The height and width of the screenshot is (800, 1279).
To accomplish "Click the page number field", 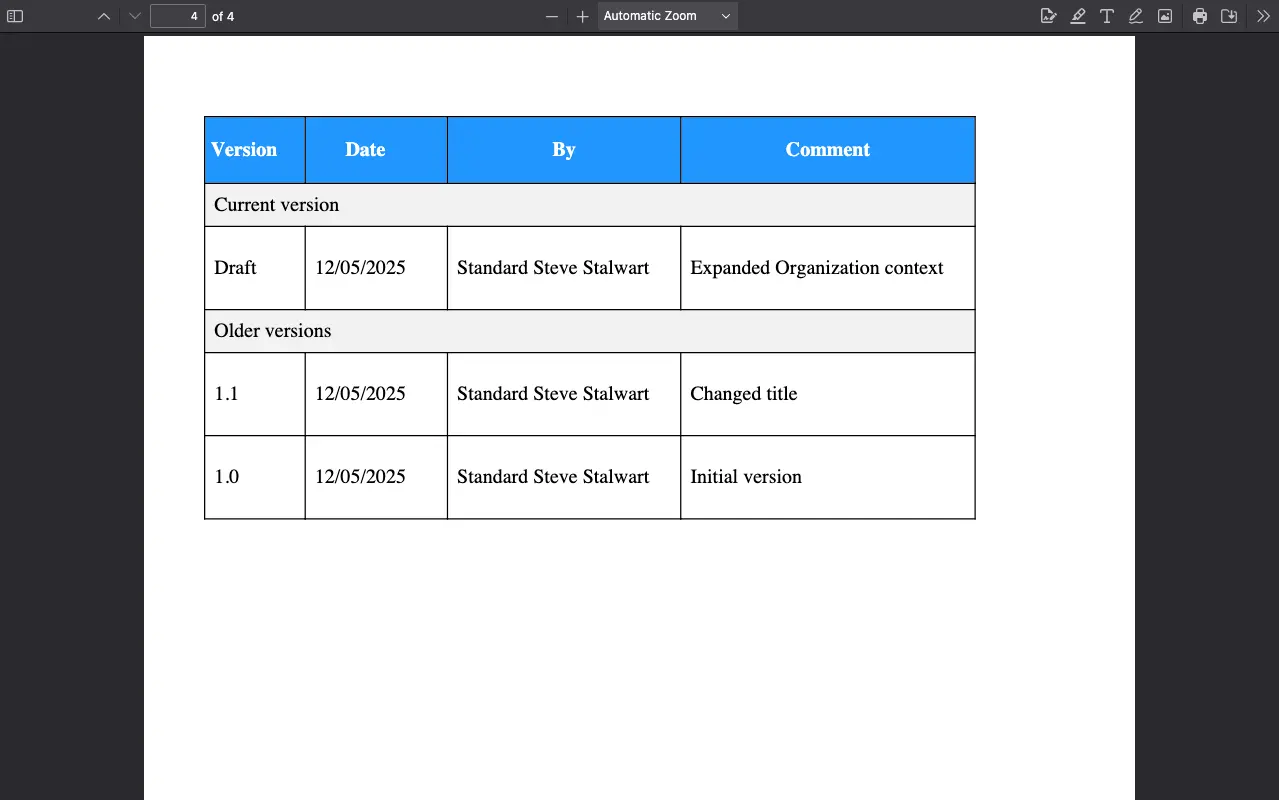I will (x=178, y=16).
